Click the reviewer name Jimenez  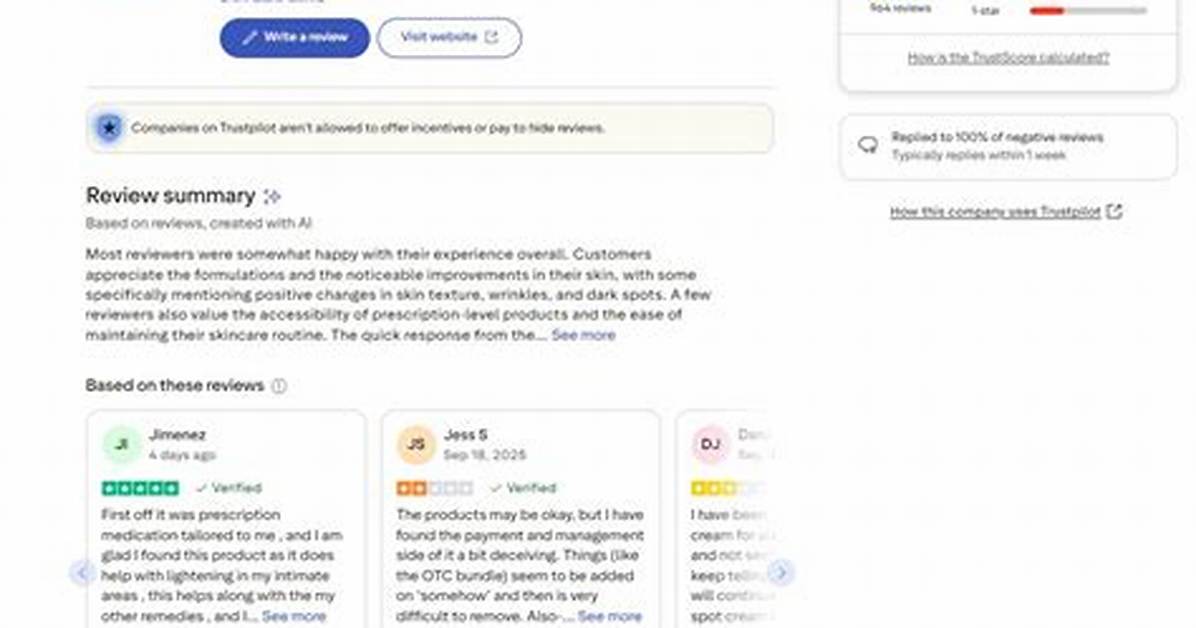point(178,435)
